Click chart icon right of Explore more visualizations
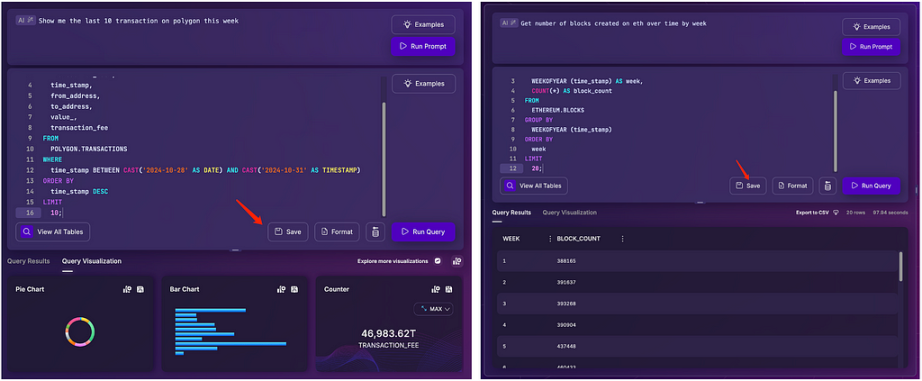The image size is (922, 381). pyautogui.click(x=457, y=261)
